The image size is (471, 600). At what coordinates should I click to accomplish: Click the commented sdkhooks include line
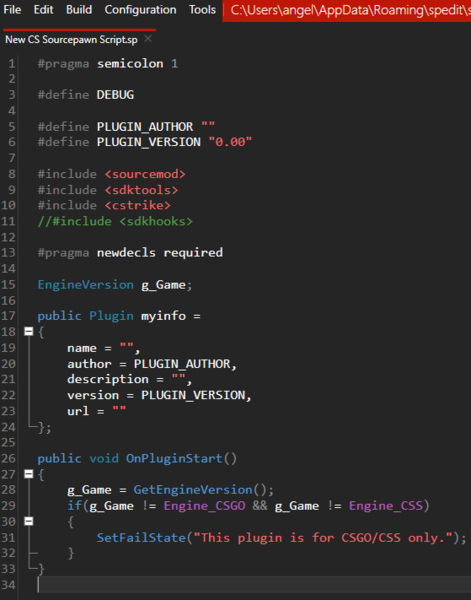[x=115, y=221]
